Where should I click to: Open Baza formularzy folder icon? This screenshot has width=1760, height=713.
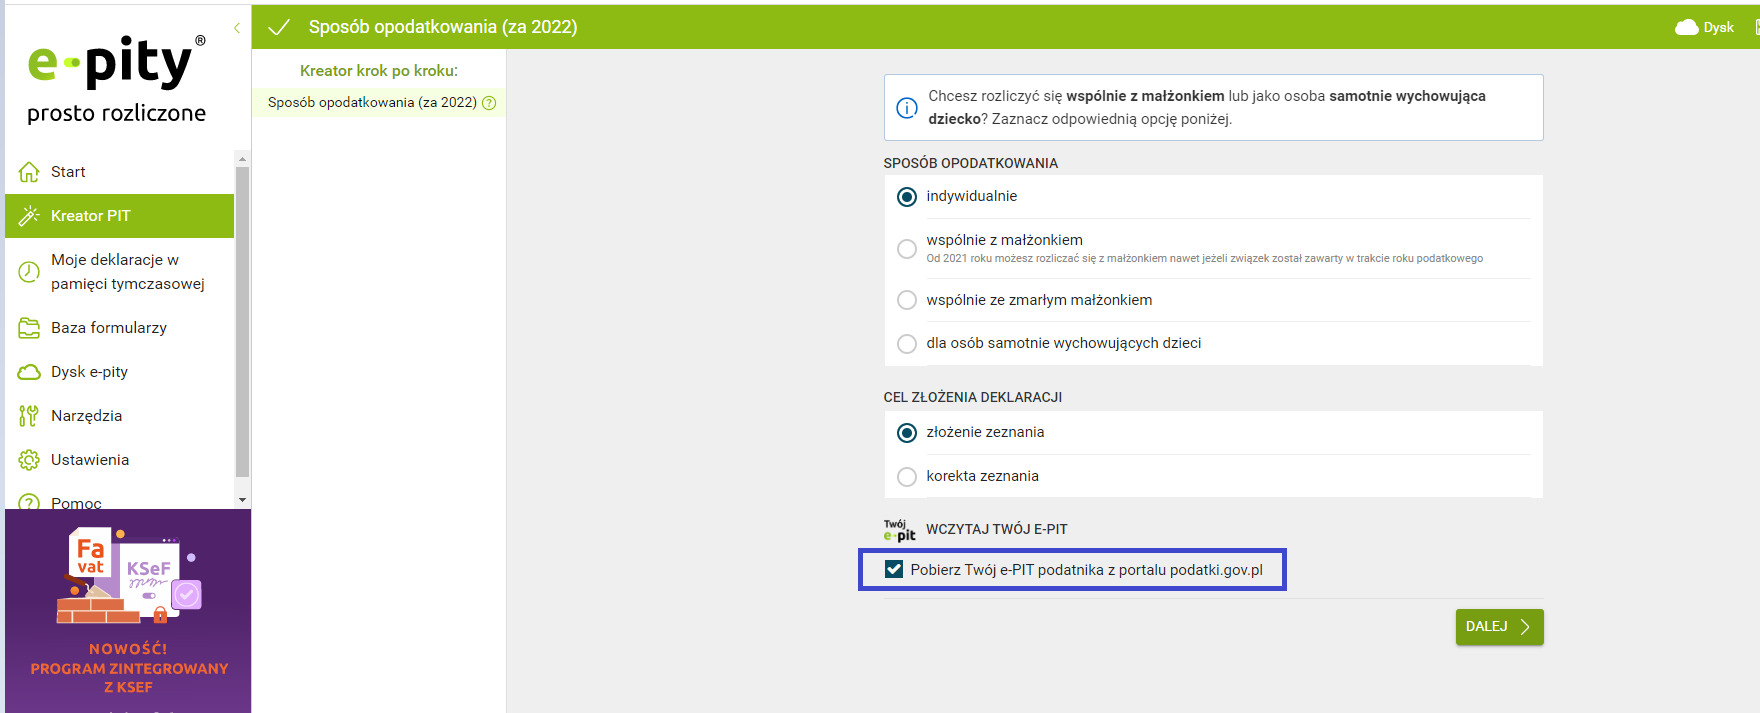click(x=29, y=328)
